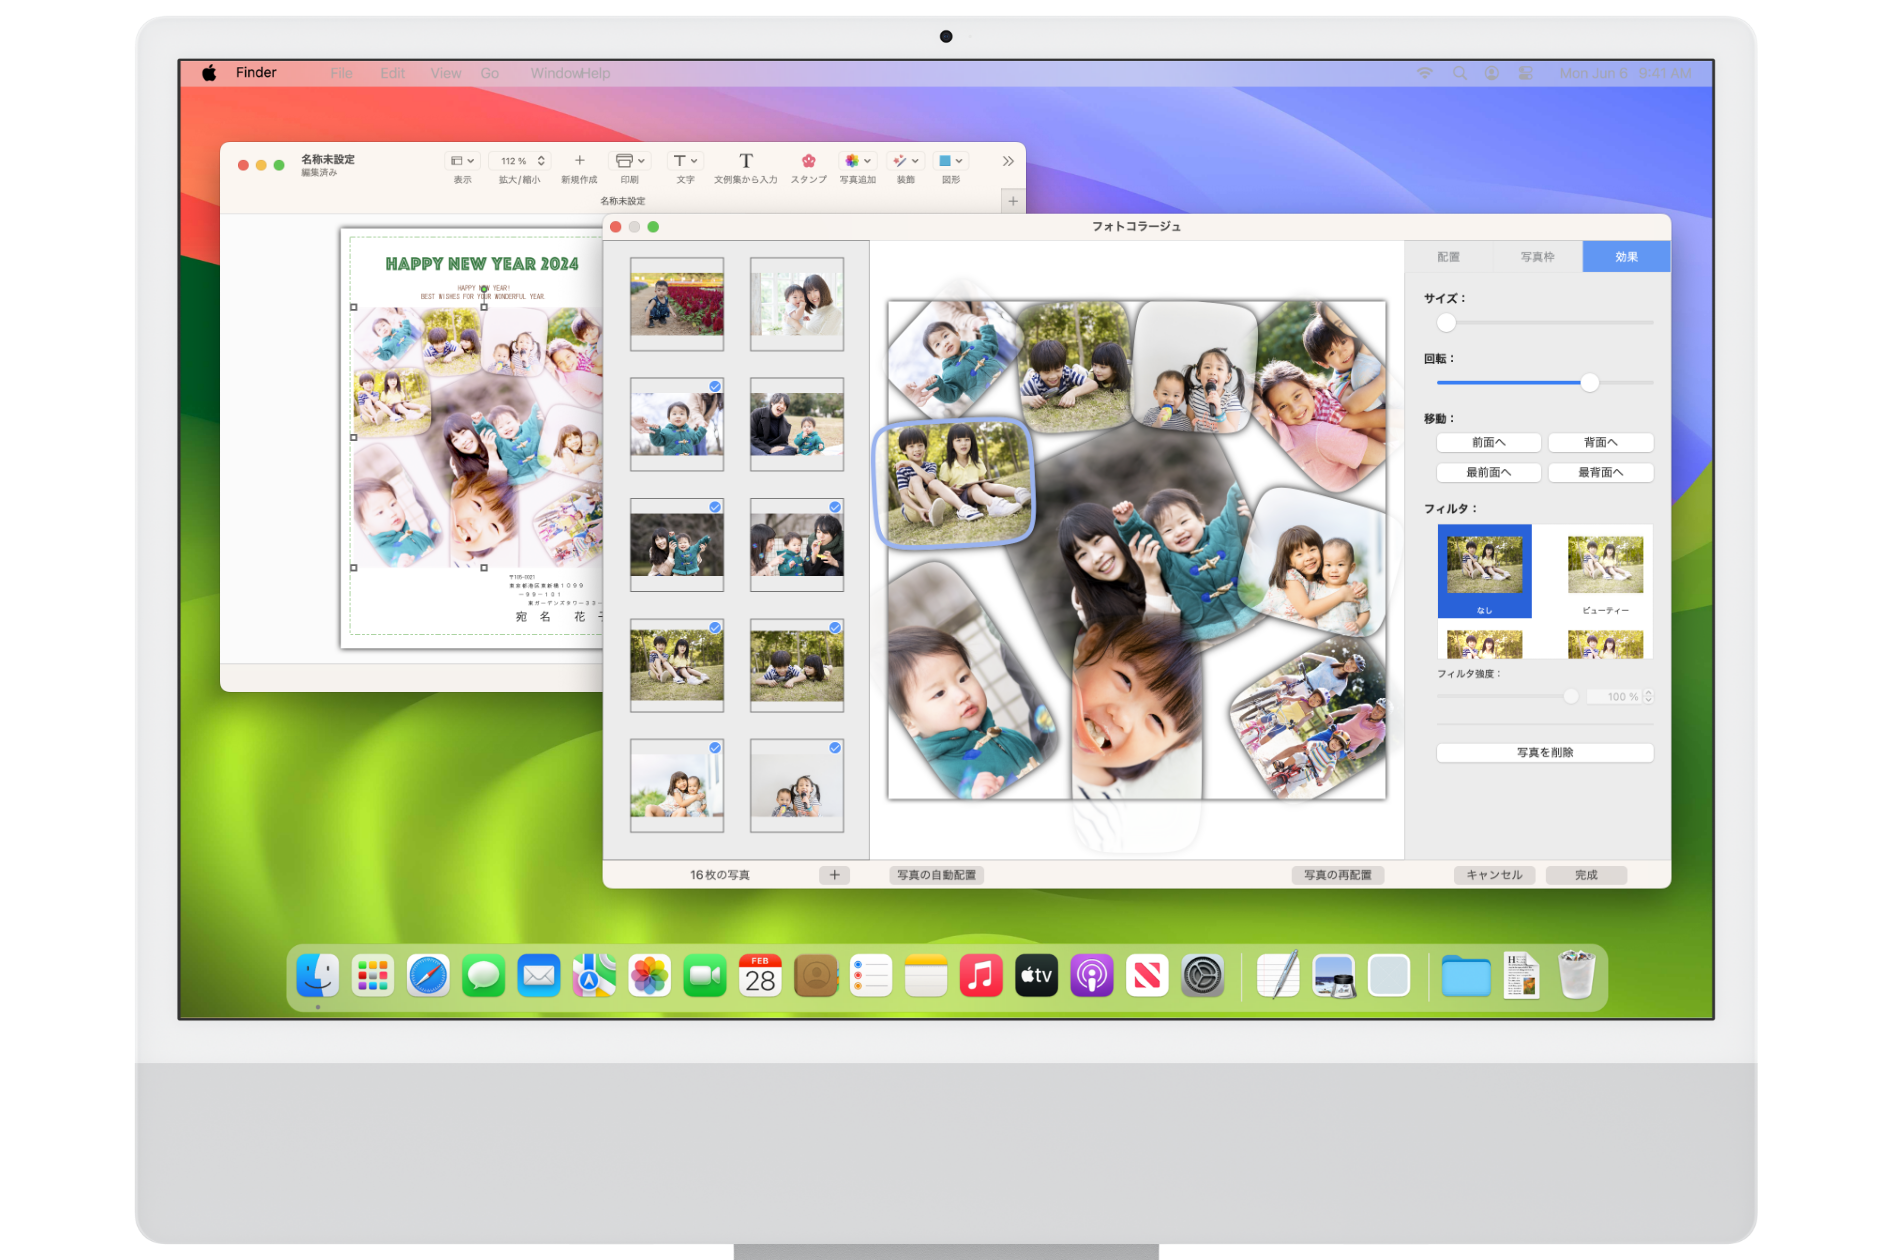The image size is (1894, 1260).
Task: Open Apple TV app from the Dock
Action: coord(1036,975)
